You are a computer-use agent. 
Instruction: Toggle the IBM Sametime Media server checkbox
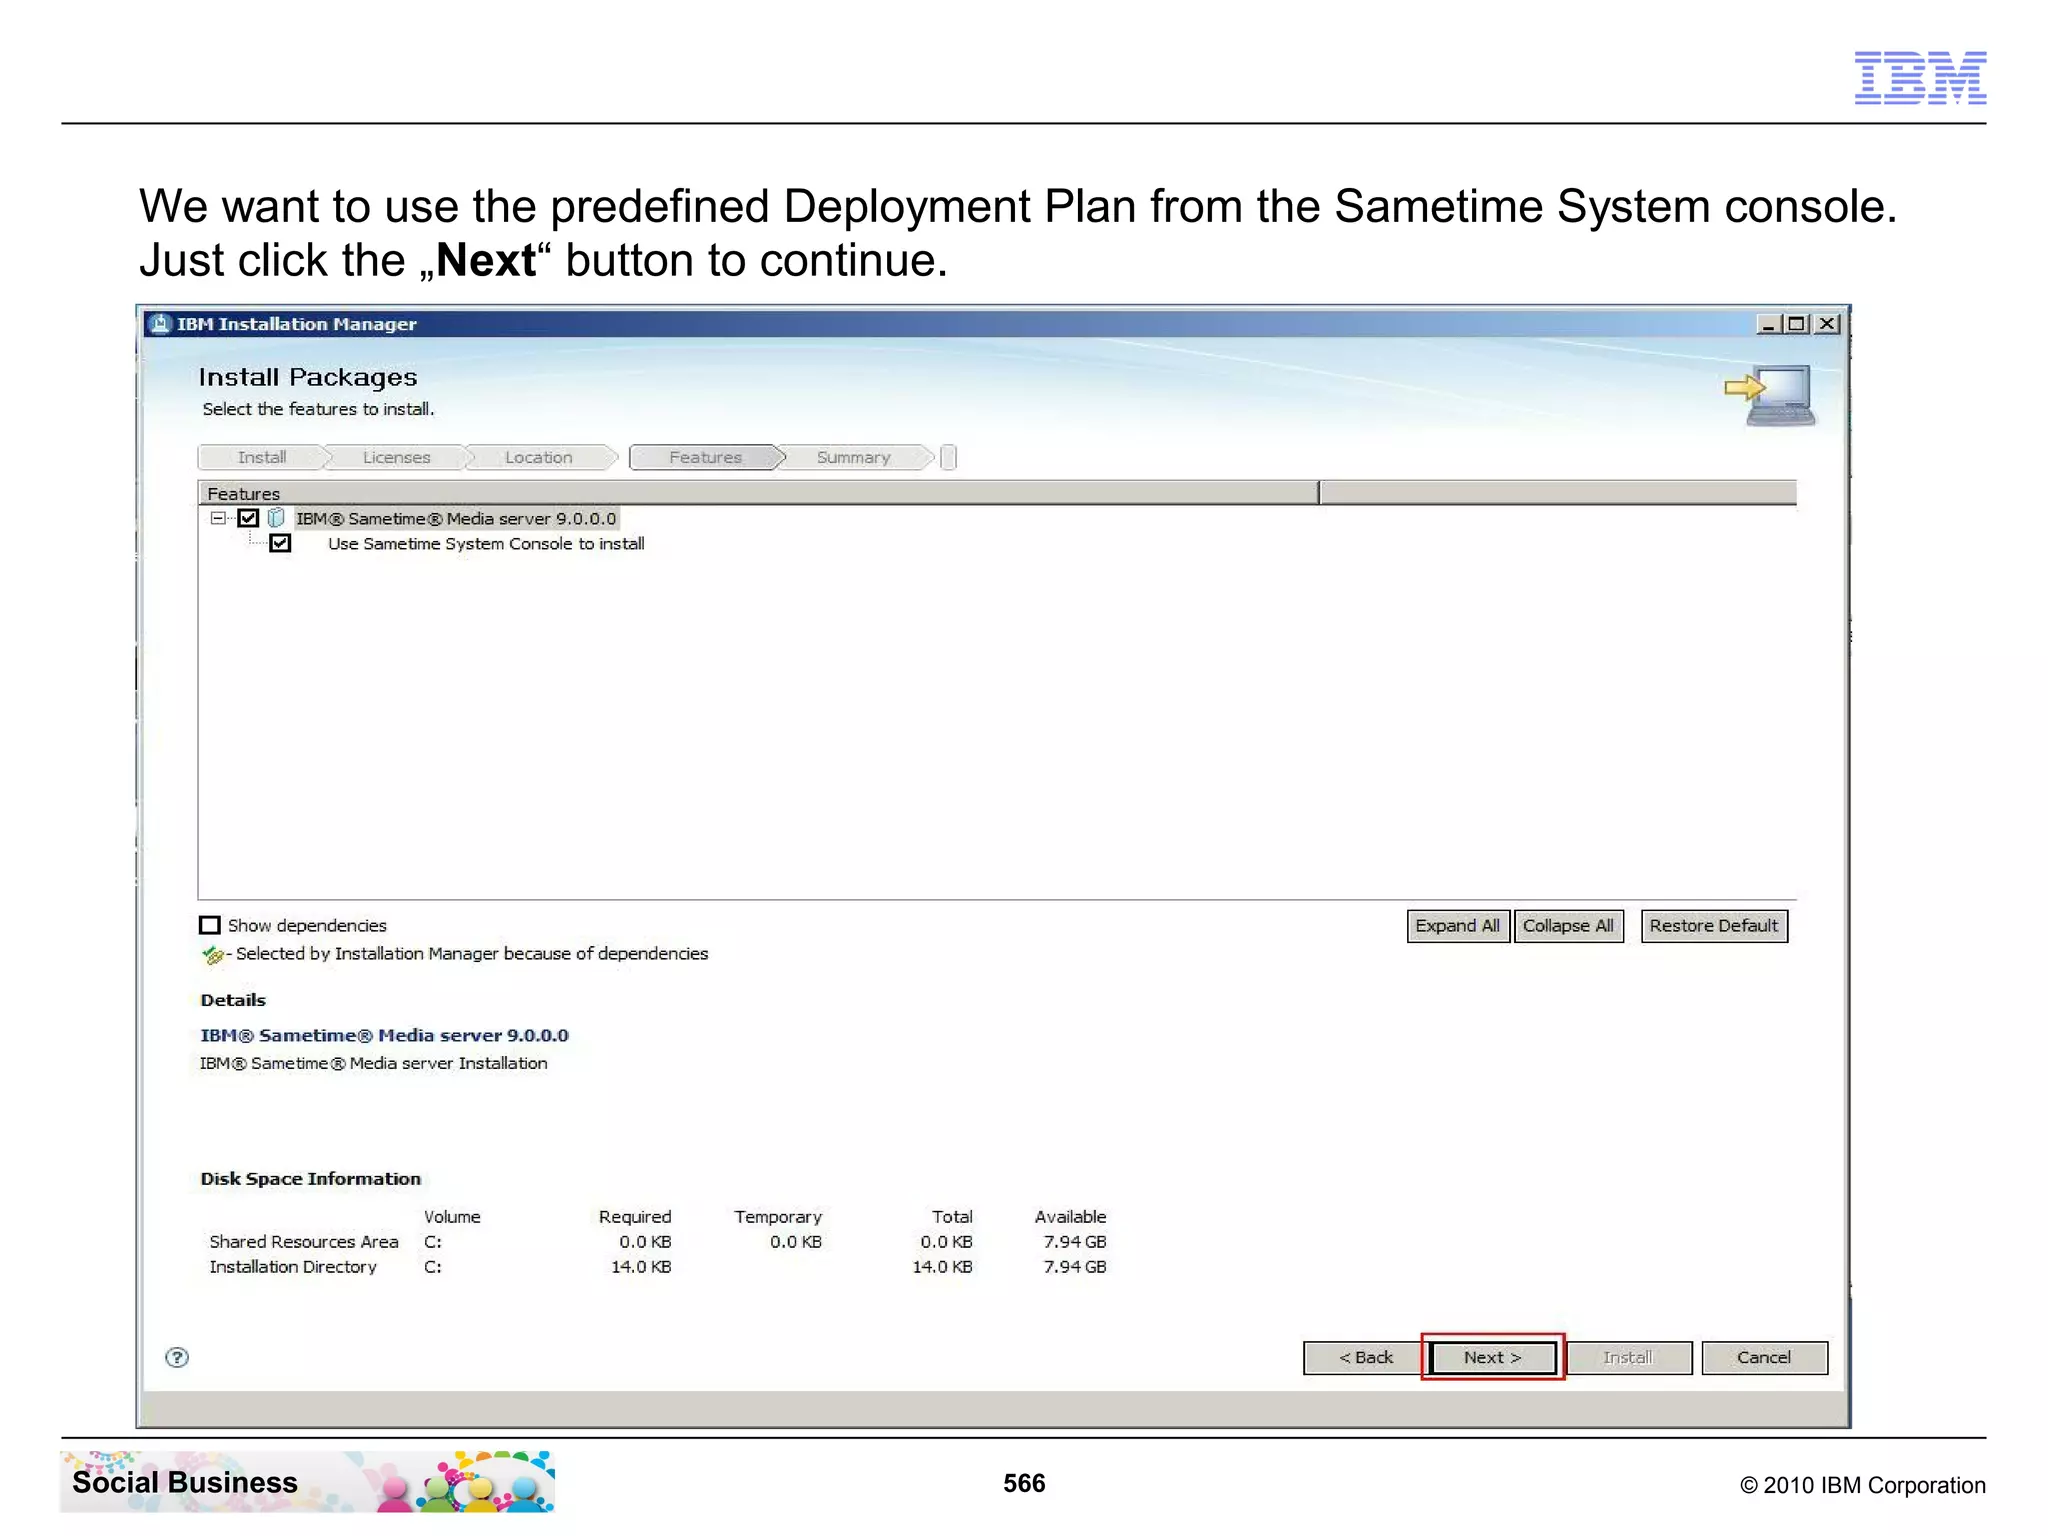(249, 518)
